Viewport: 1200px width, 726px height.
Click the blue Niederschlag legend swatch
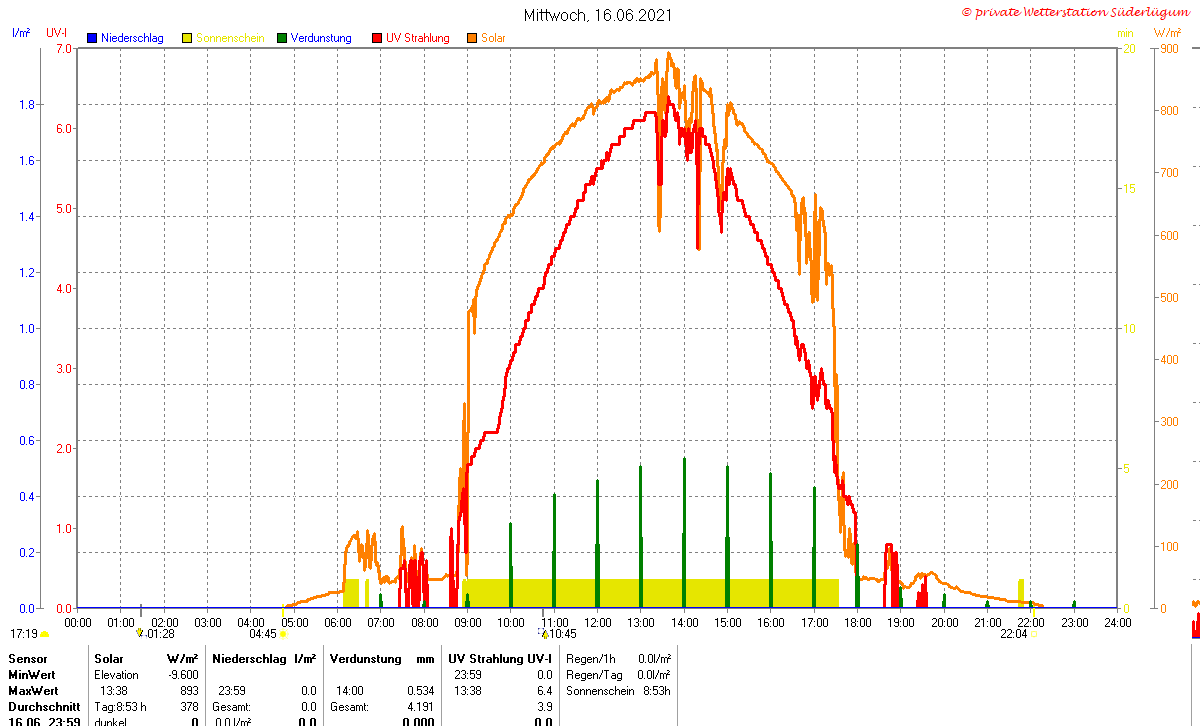coord(92,38)
